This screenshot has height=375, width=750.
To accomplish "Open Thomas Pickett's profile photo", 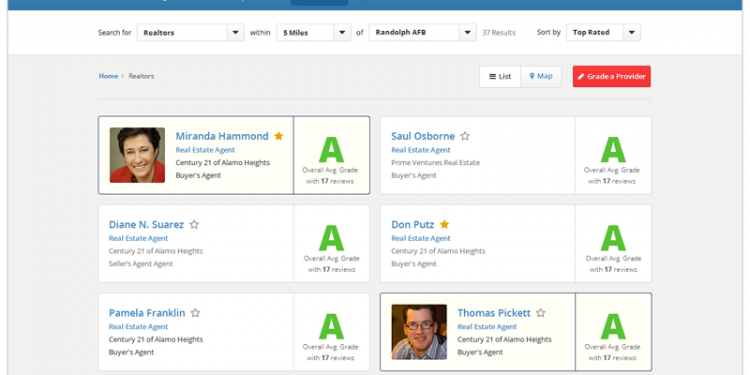I will click(419, 332).
